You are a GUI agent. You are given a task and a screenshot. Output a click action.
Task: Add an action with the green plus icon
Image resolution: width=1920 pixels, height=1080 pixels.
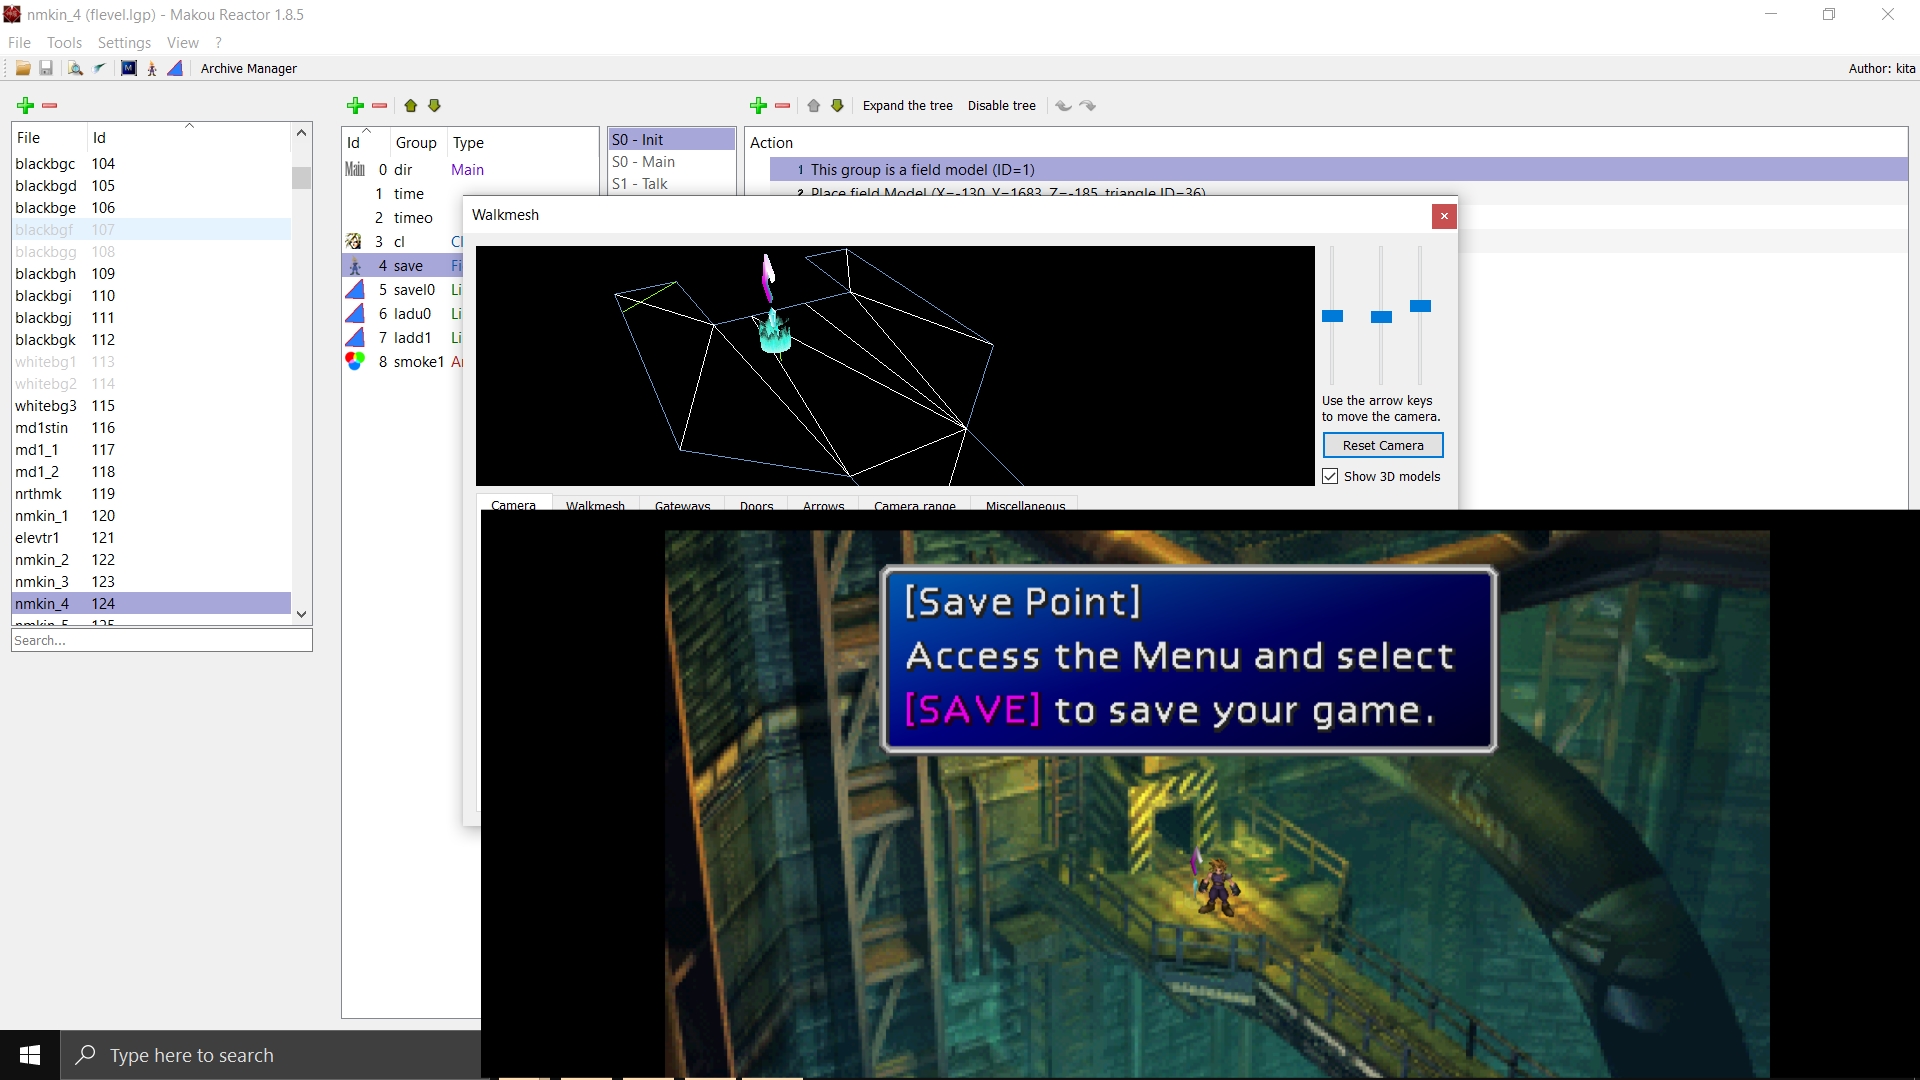coord(759,106)
